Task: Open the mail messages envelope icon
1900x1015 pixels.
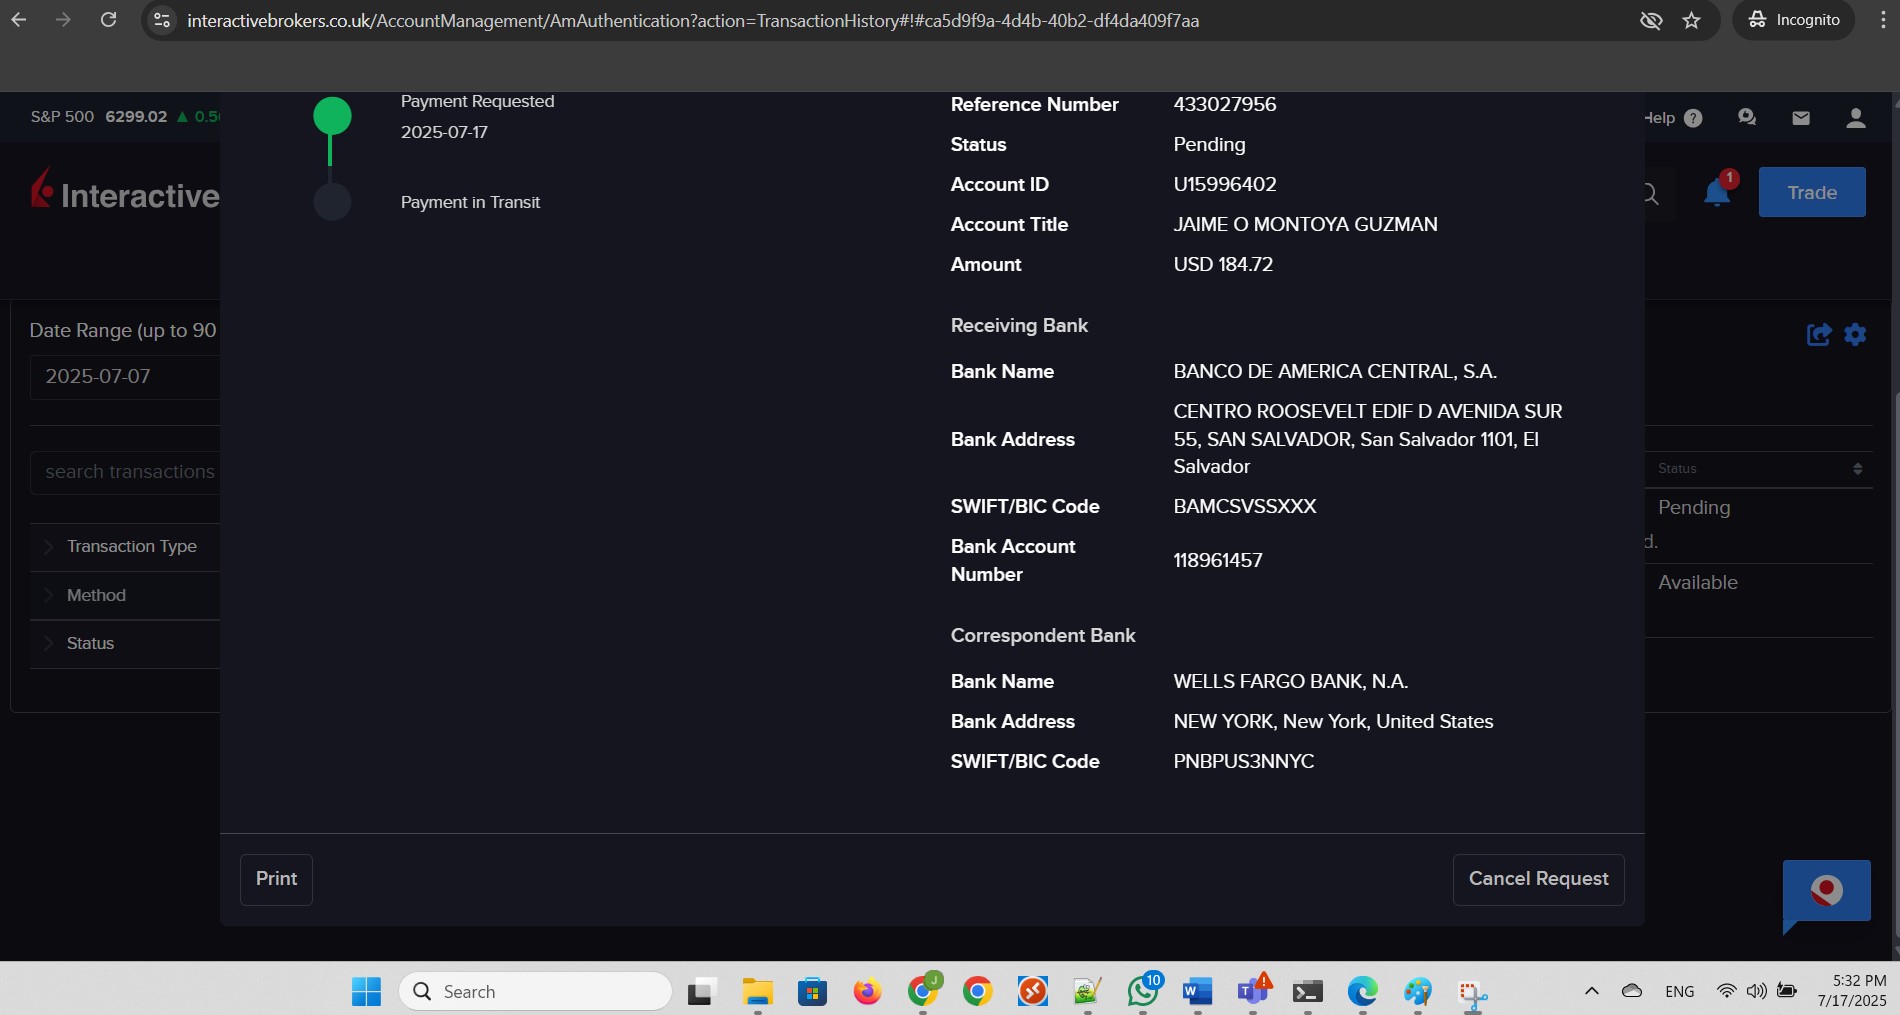Action: 1801,118
